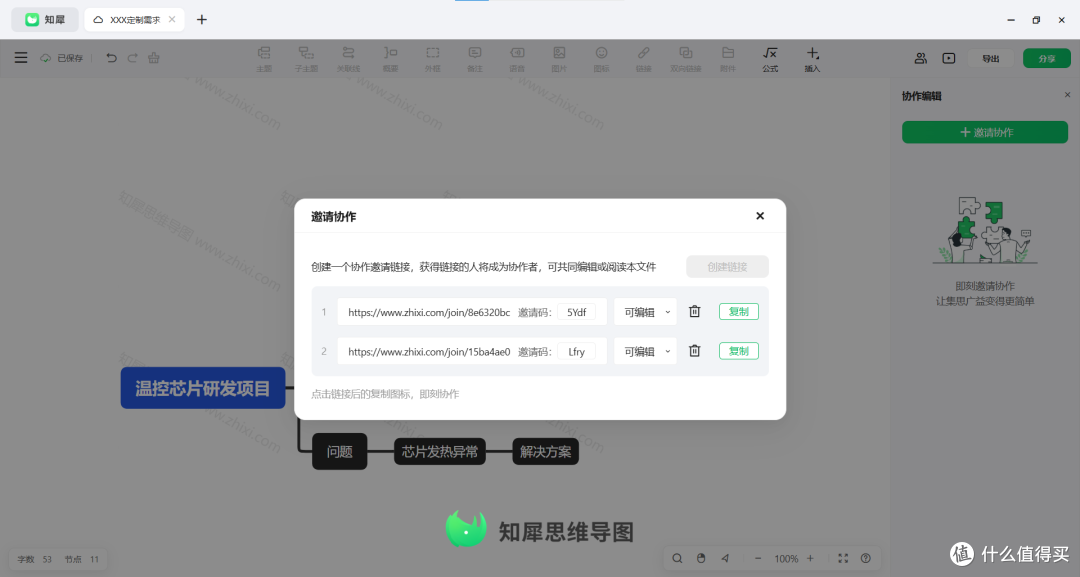Insert a relationship line (关联线)

[349, 59]
